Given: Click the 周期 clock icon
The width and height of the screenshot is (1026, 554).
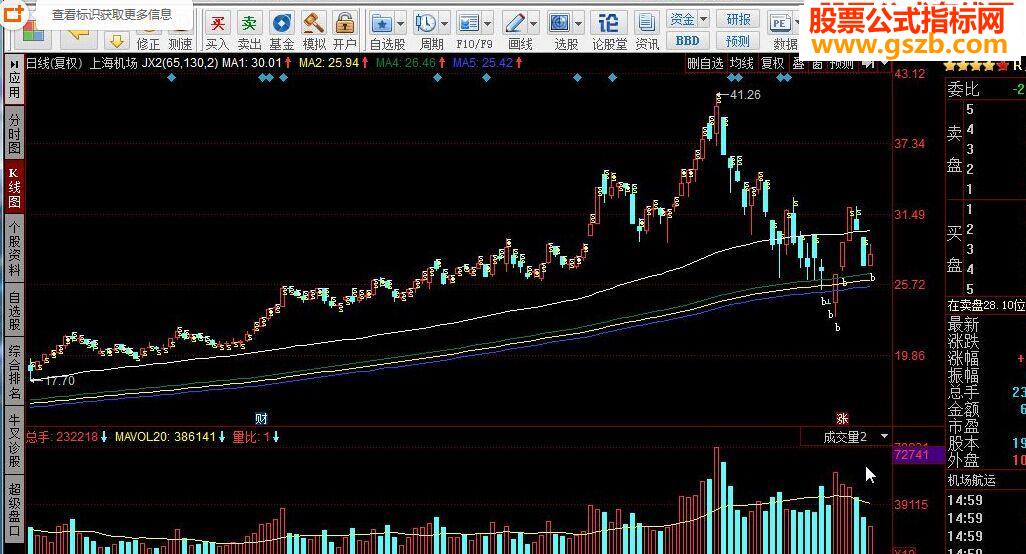Looking at the screenshot, I should pyautogui.click(x=425, y=24).
